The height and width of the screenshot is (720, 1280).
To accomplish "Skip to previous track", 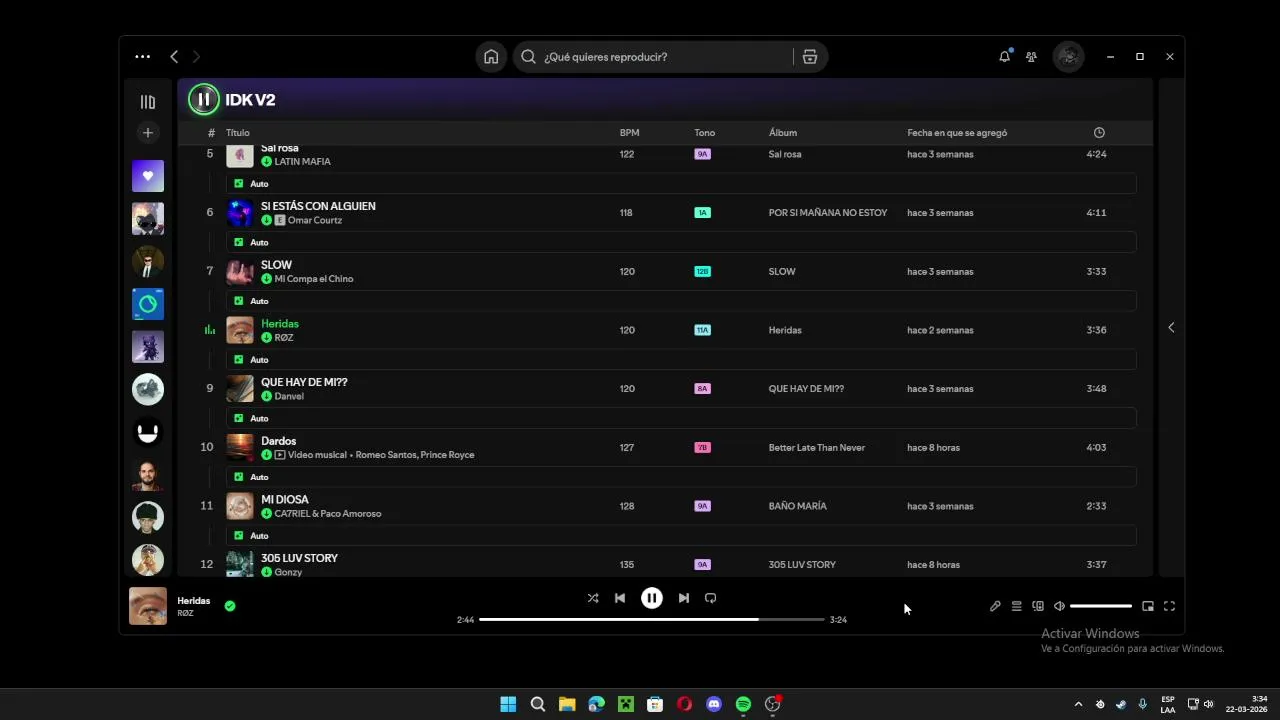I will pos(620,598).
